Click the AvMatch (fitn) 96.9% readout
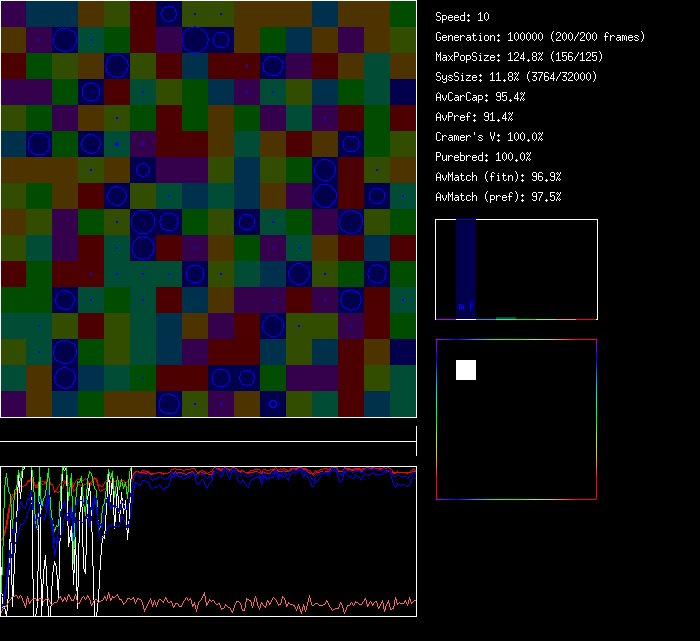 coord(498,177)
